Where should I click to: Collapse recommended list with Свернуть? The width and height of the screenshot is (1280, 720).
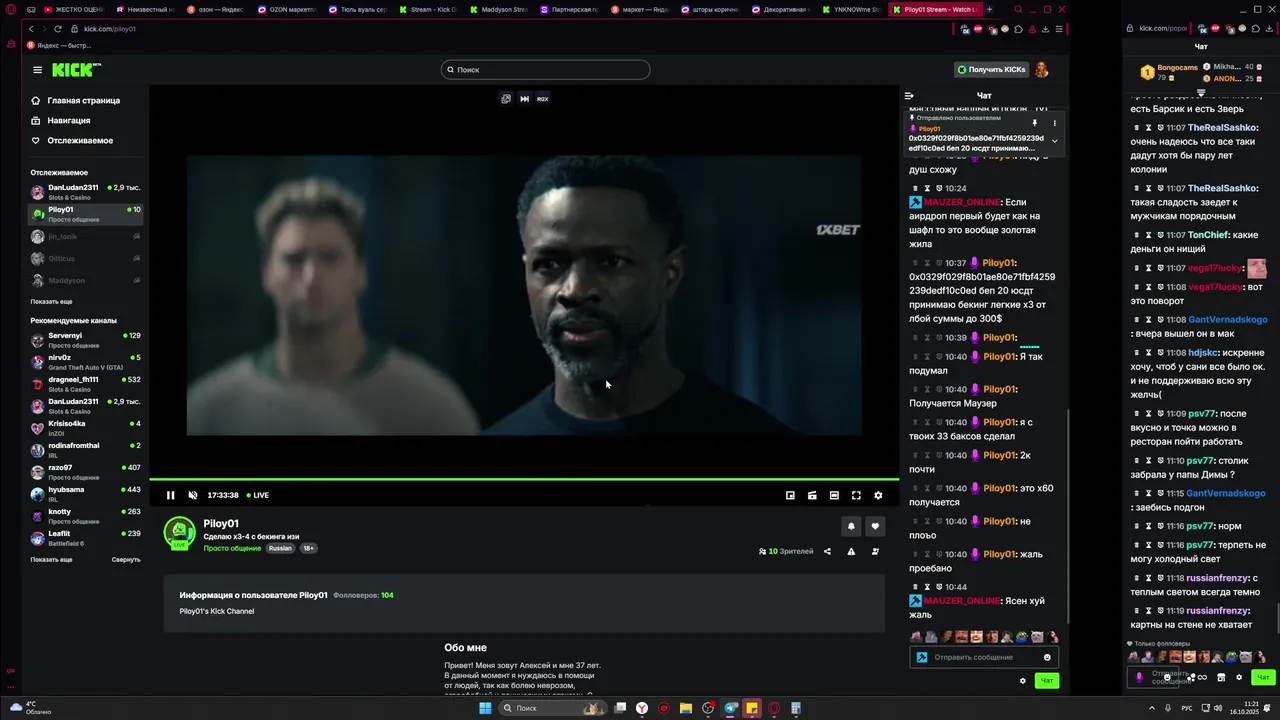click(x=126, y=560)
